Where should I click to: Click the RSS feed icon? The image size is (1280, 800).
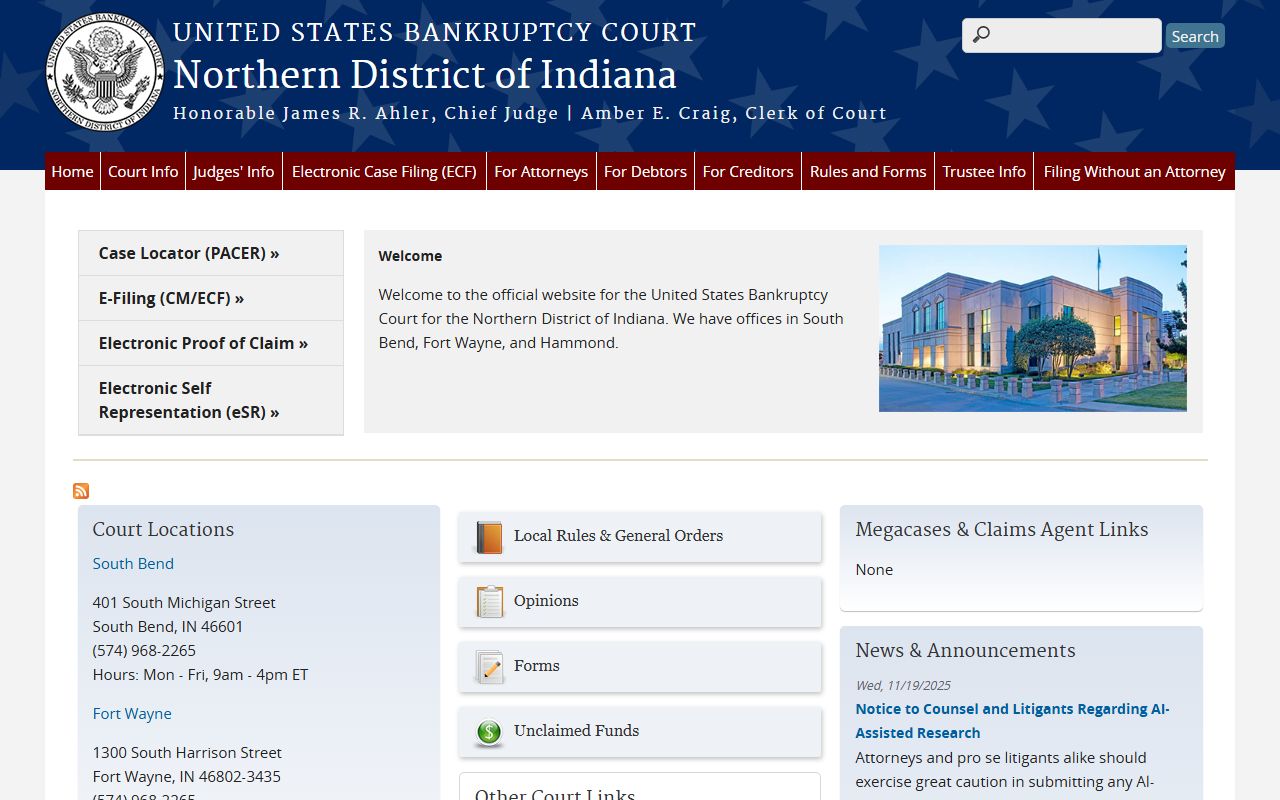click(81, 491)
